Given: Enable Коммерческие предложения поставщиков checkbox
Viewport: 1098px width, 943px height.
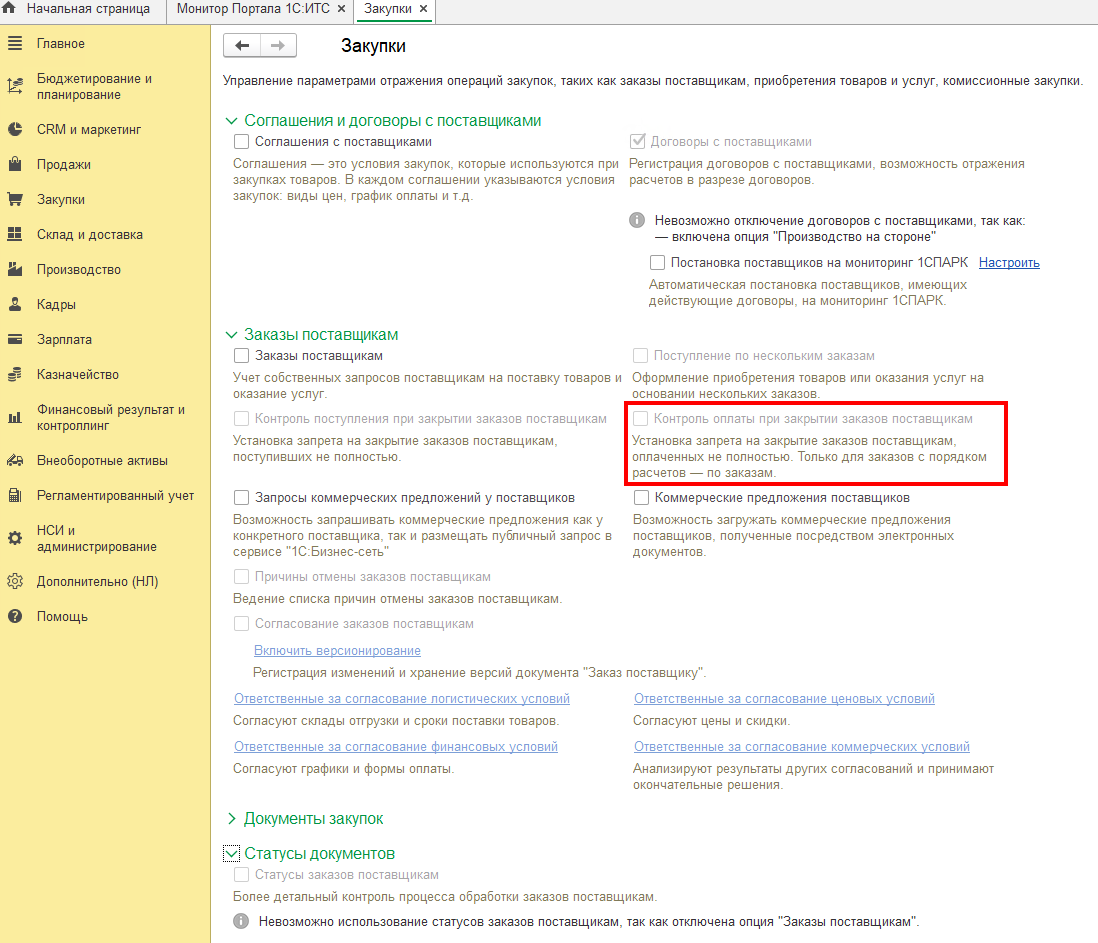Looking at the screenshot, I should pos(641,498).
